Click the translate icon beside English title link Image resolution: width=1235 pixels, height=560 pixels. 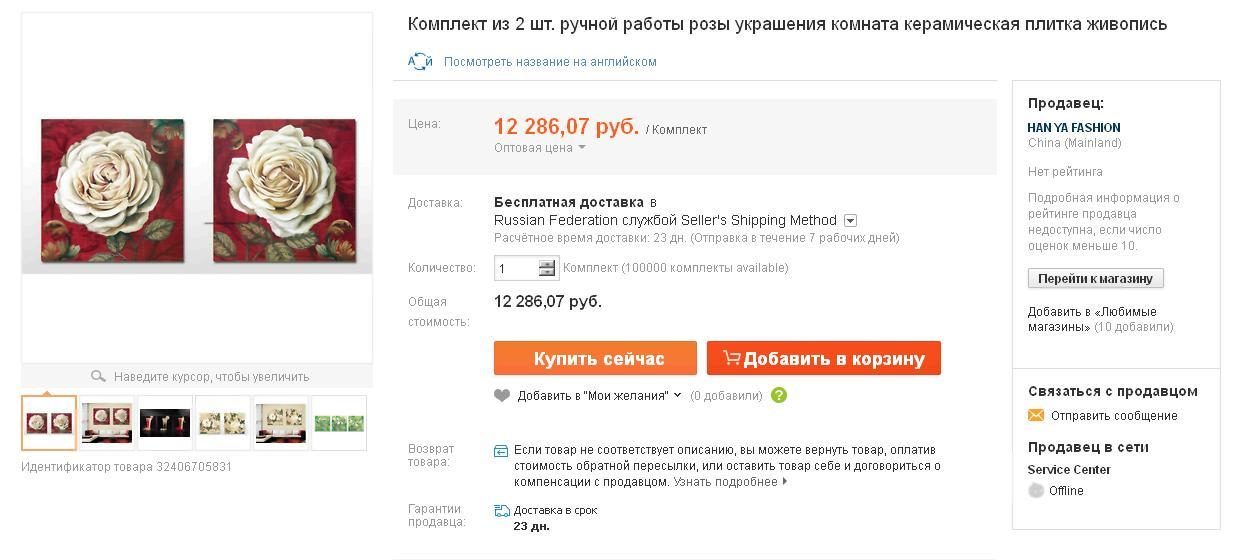(x=420, y=62)
